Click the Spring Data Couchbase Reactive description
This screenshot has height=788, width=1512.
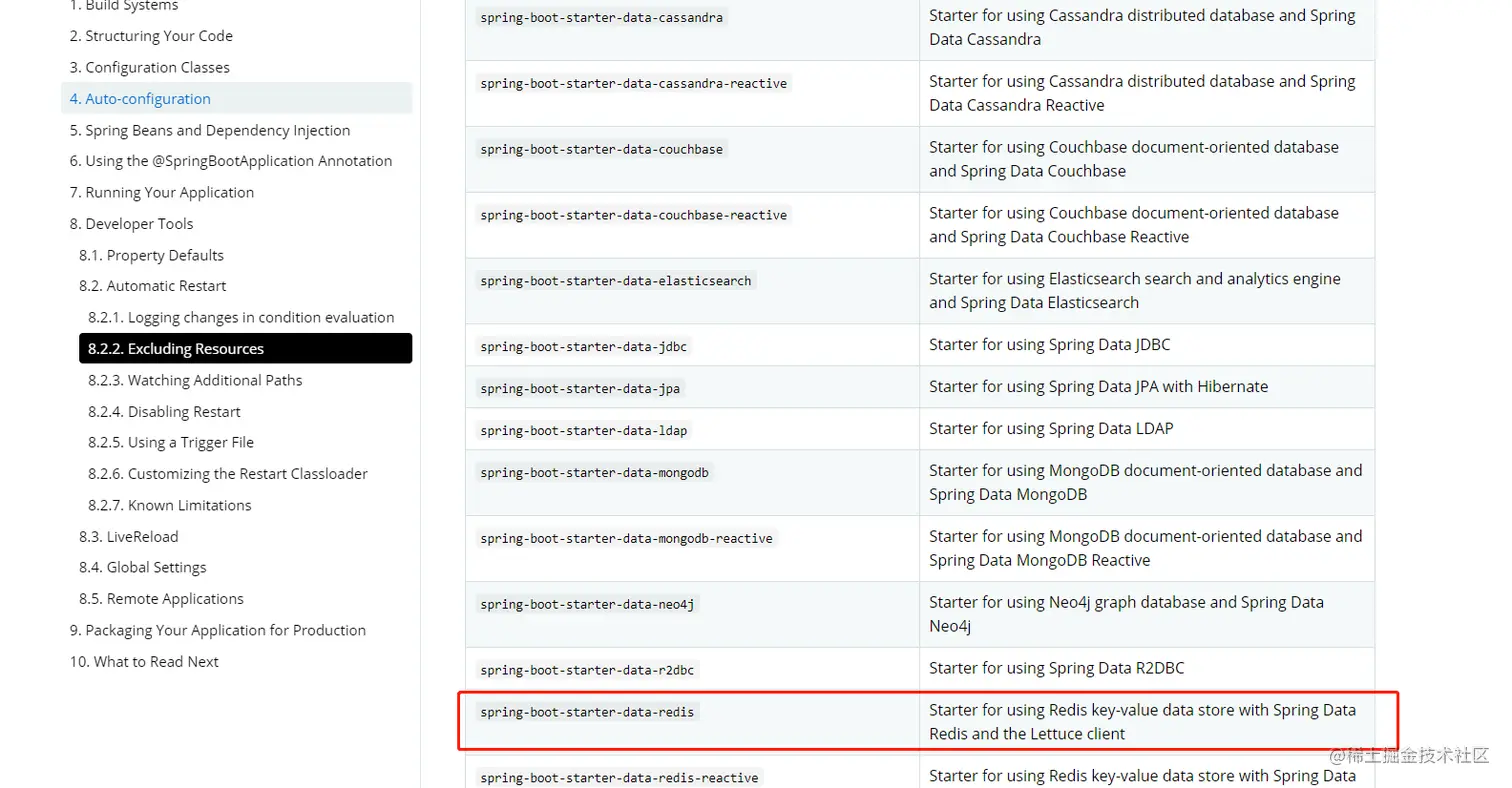pos(1134,225)
